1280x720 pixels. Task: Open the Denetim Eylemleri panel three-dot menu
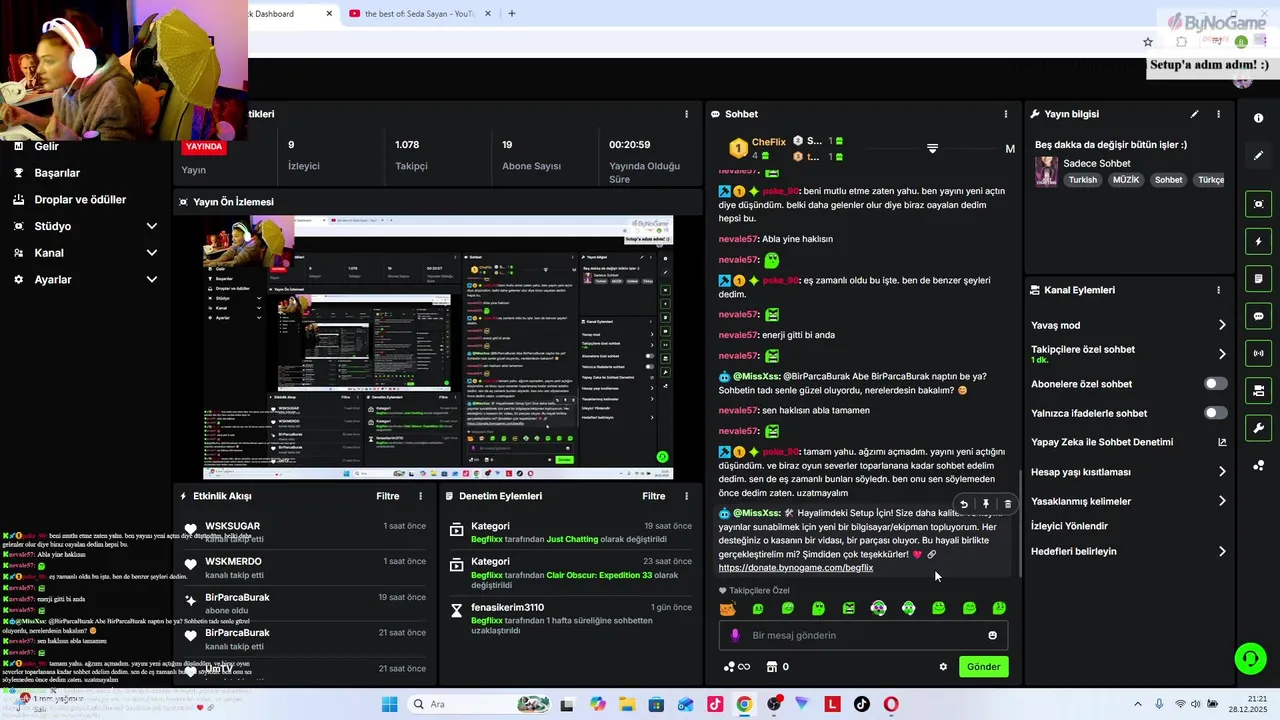point(686,496)
